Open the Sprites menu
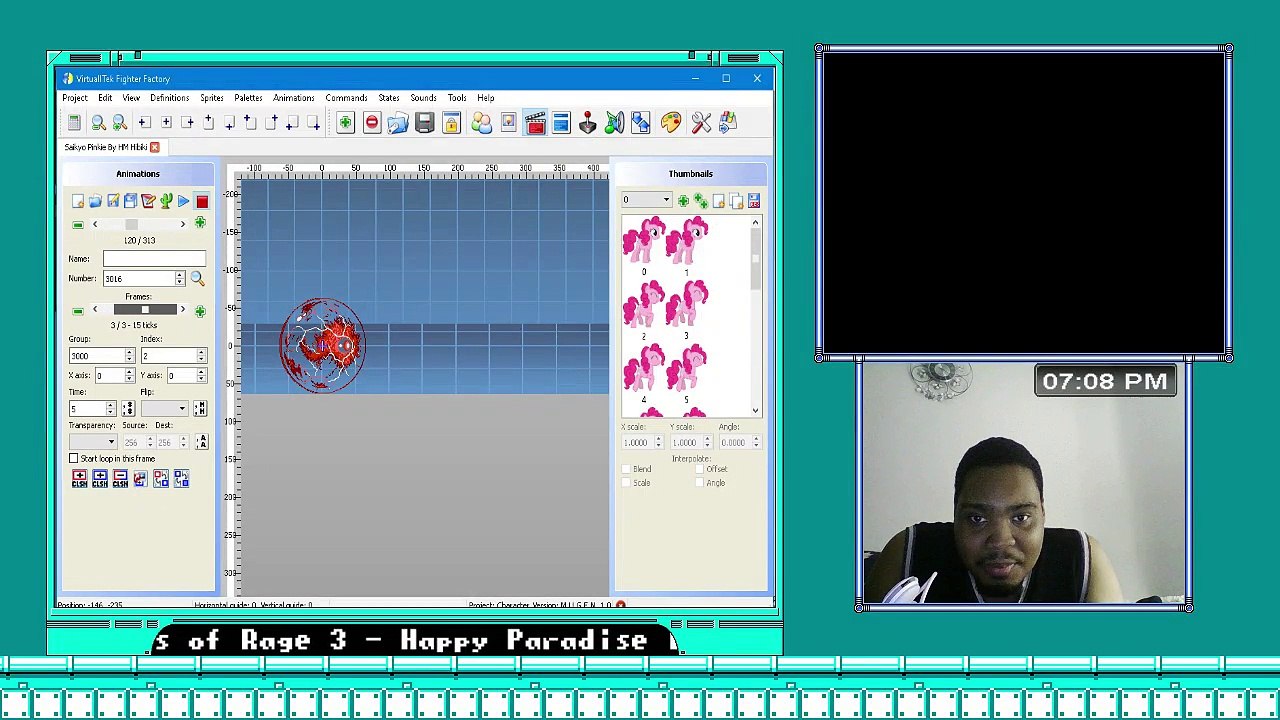 click(x=211, y=98)
